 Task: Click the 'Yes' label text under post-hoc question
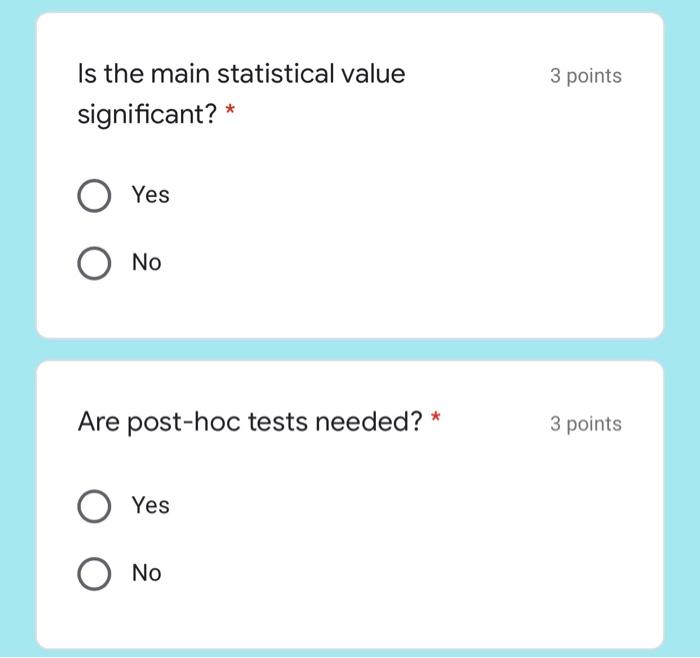151,506
